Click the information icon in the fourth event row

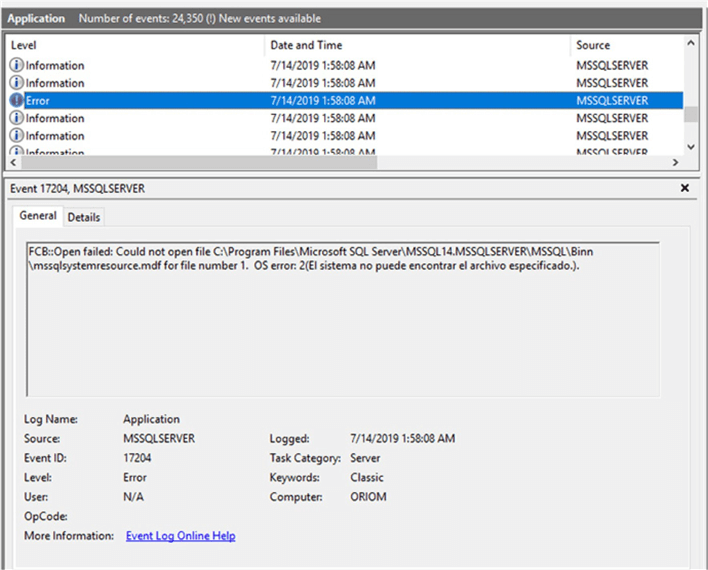coord(16,118)
